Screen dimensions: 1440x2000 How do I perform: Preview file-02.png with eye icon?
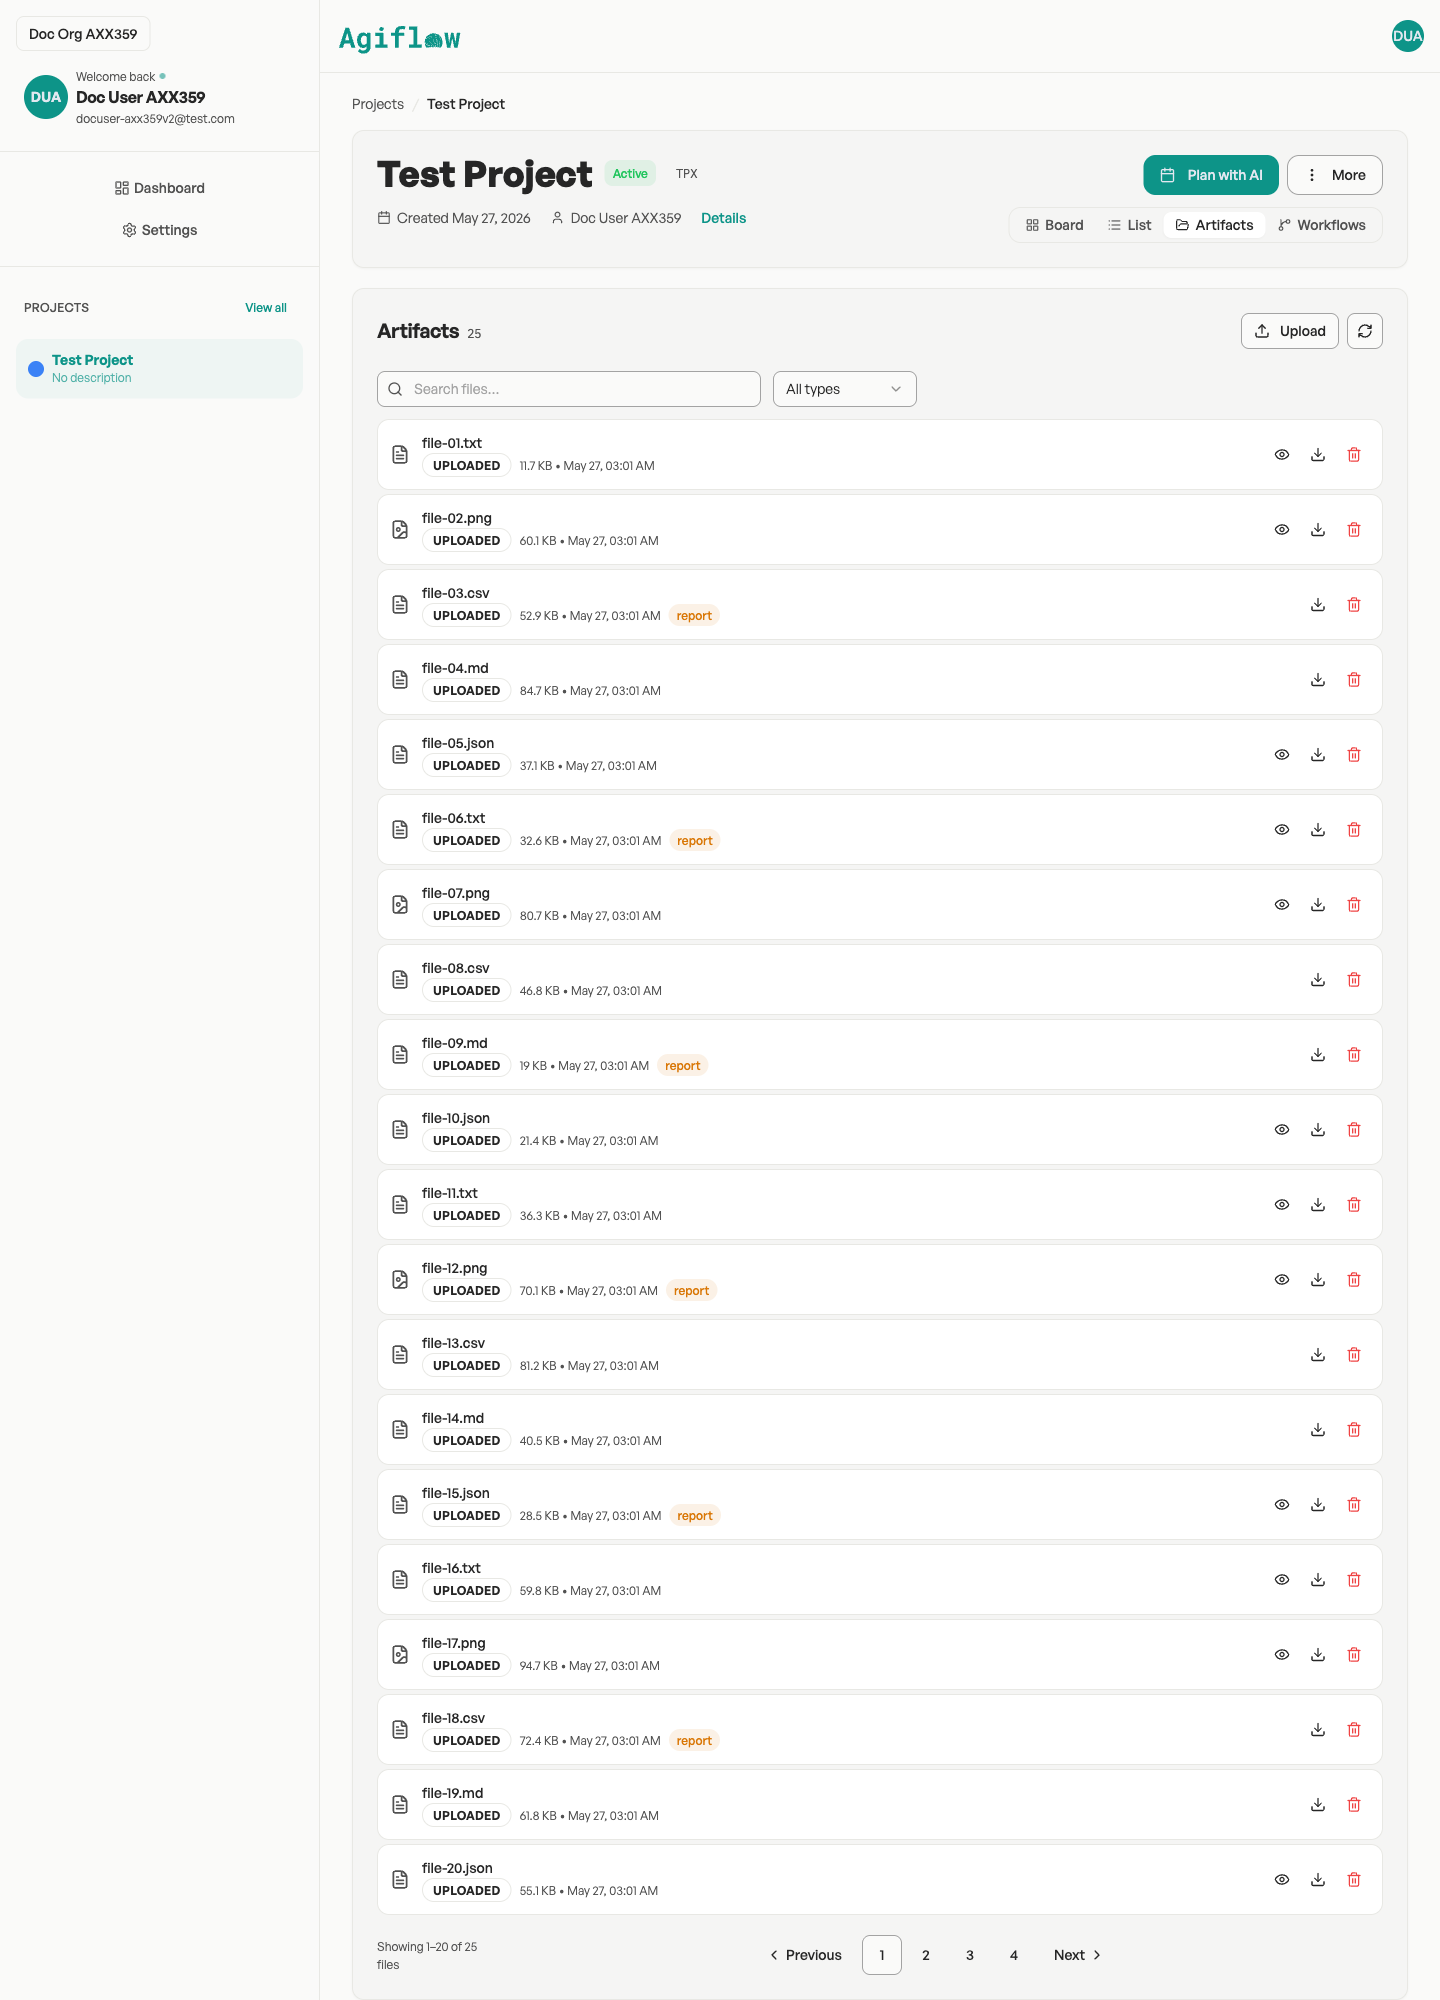(1282, 530)
